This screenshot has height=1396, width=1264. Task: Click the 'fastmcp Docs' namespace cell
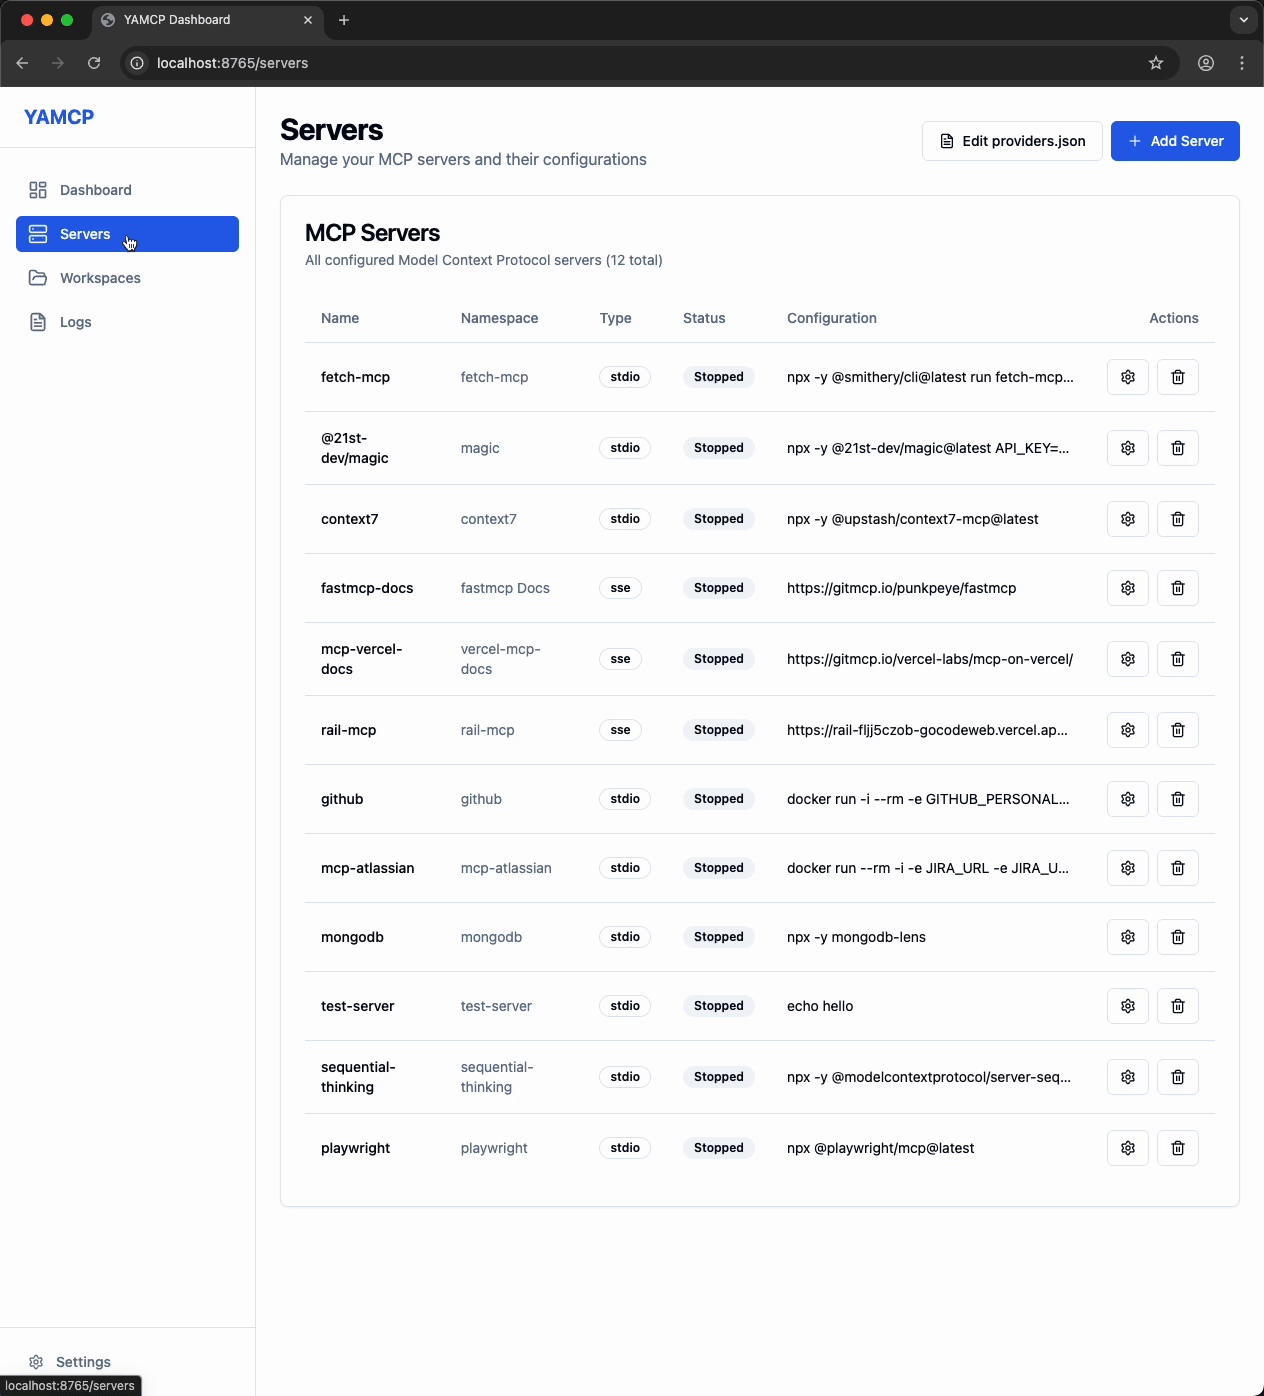[x=505, y=588]
